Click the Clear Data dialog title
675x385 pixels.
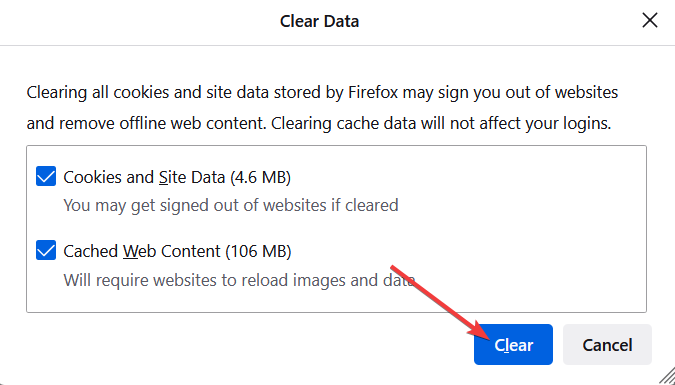[319, 21]
